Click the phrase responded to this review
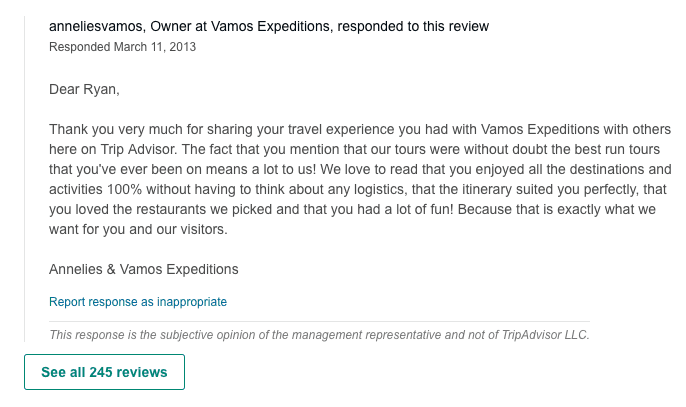This screenshot has width=686, height=407. click(404, 27)
